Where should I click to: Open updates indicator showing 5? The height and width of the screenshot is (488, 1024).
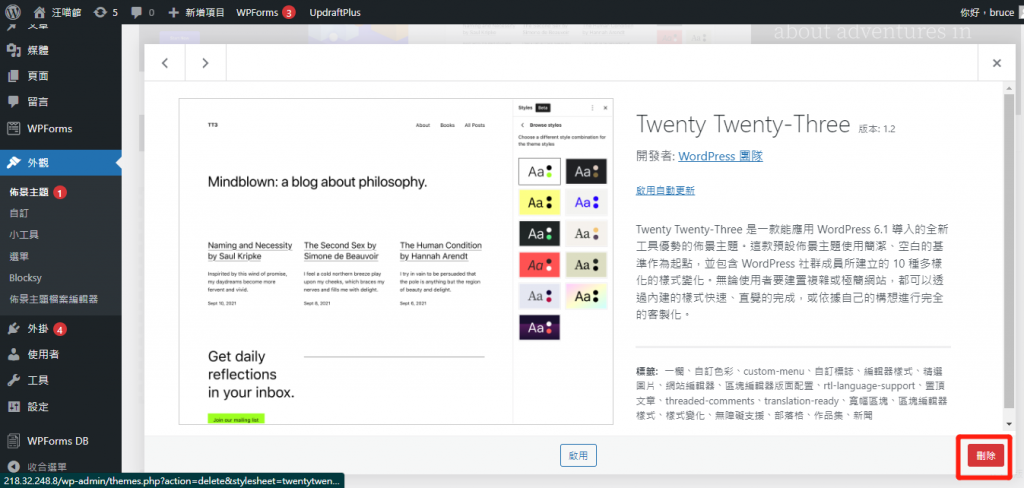coord(105,12)
